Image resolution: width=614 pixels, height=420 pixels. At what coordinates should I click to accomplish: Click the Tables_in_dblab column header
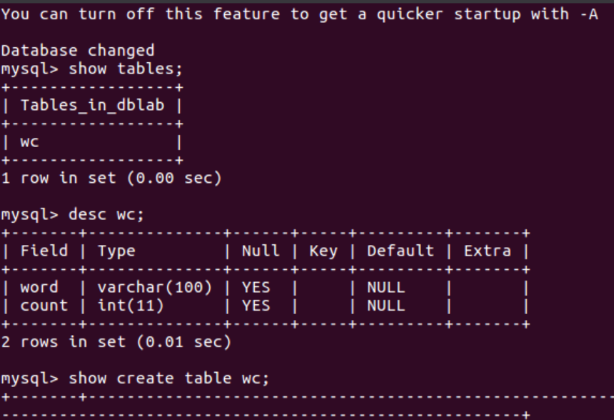pyautogui.click(x=94, y=105)
